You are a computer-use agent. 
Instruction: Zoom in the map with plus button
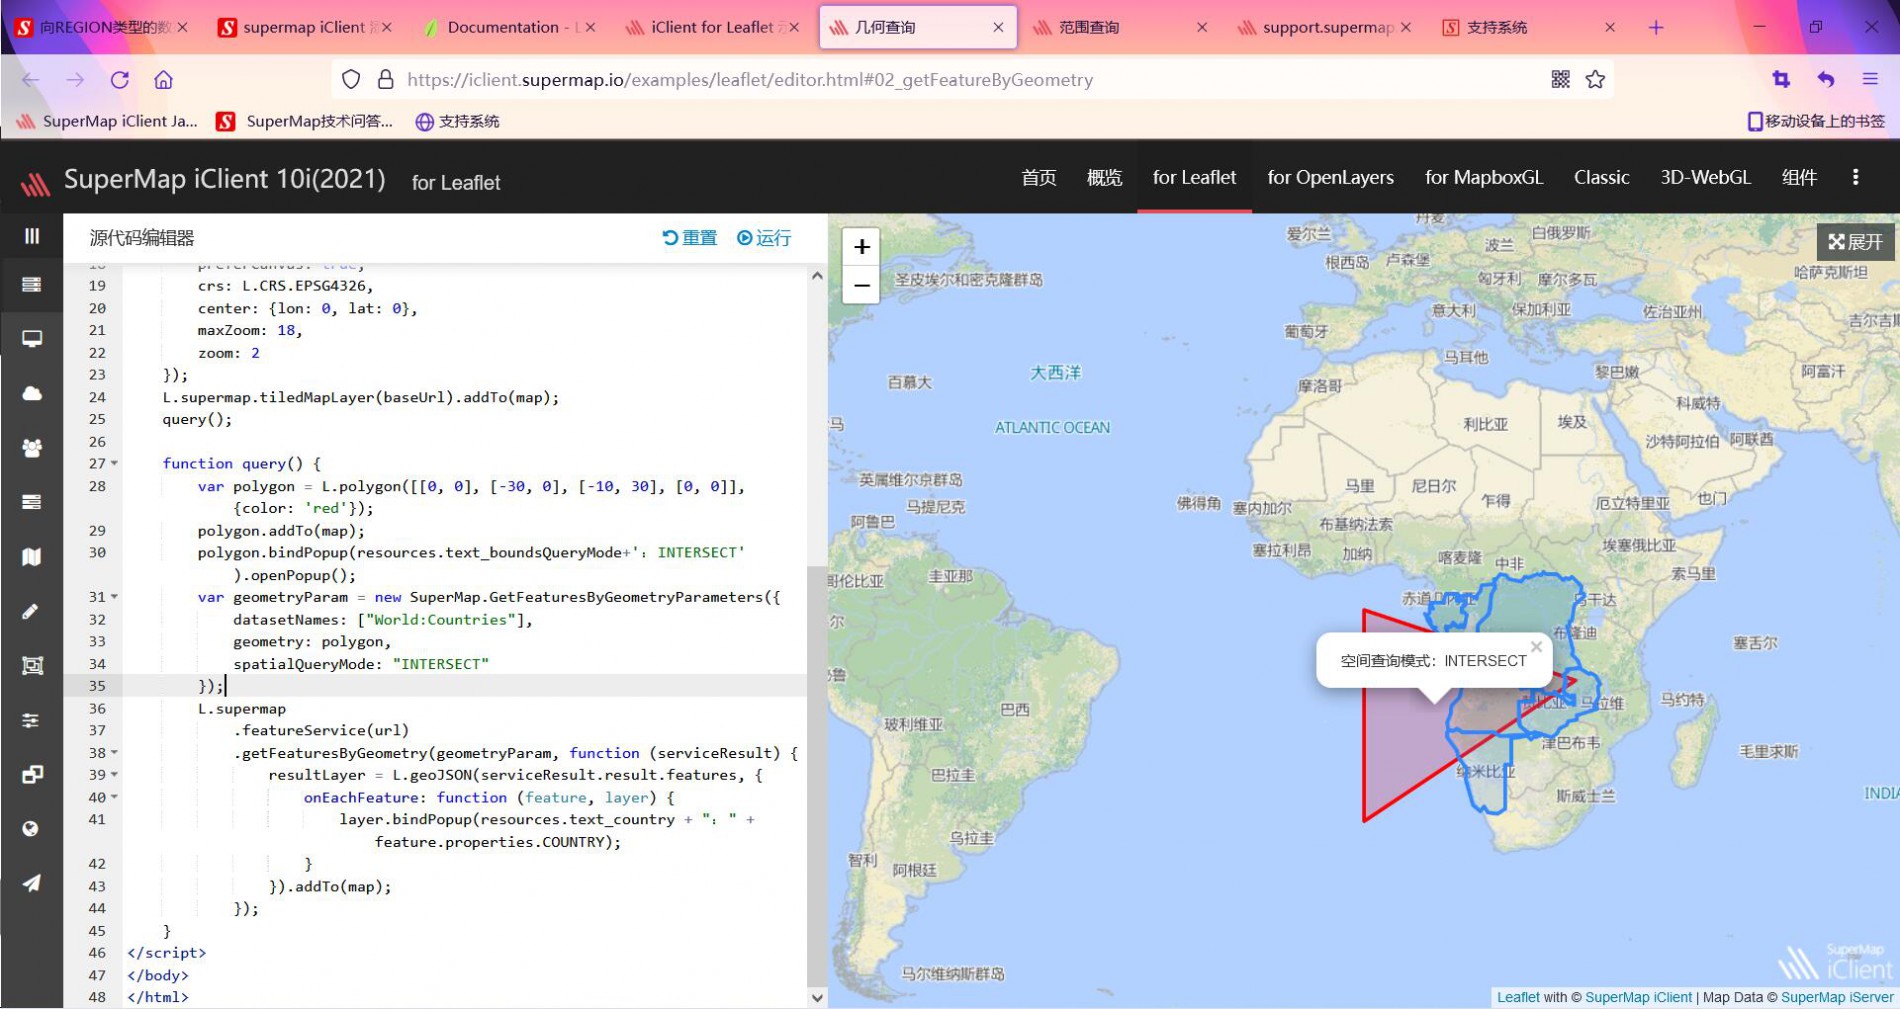point(861,247)
